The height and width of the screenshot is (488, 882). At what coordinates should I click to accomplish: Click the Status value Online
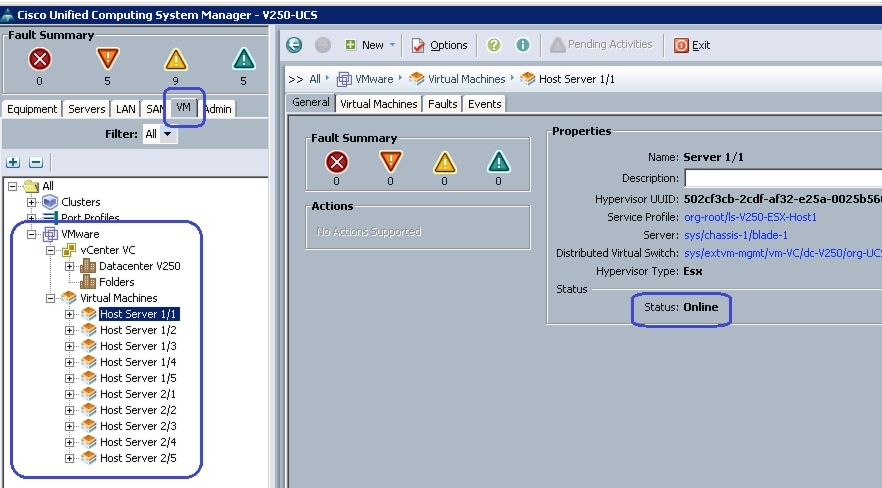(x=701, y=307)
